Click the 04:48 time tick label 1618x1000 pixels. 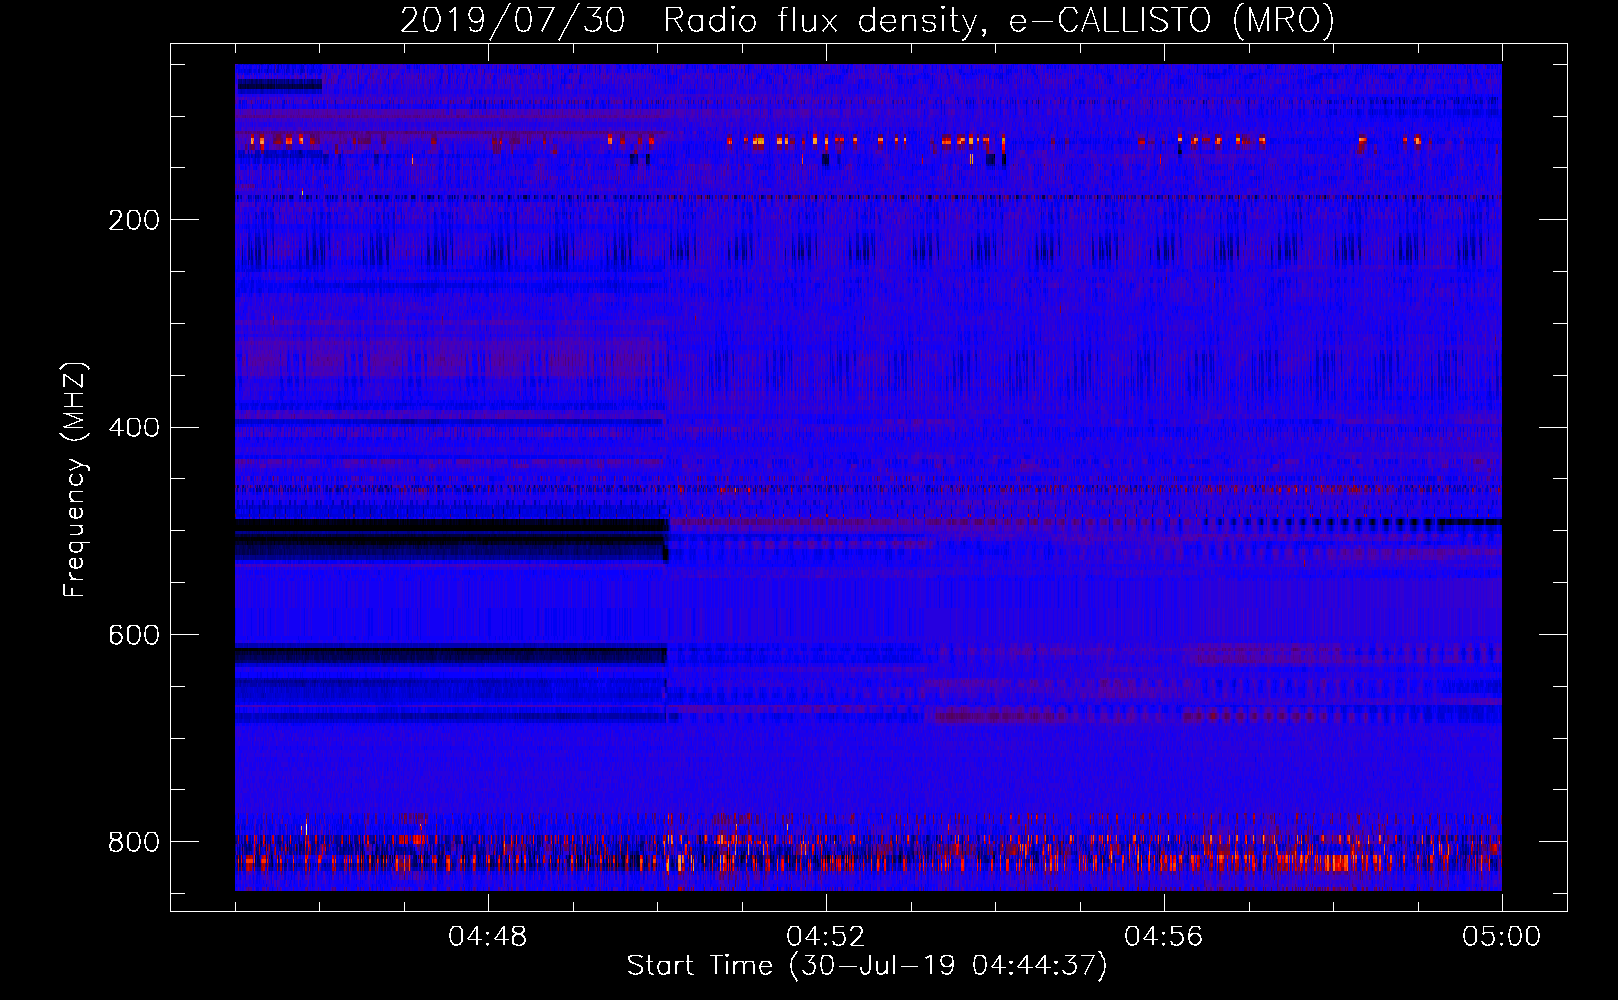tap(488, 937)
